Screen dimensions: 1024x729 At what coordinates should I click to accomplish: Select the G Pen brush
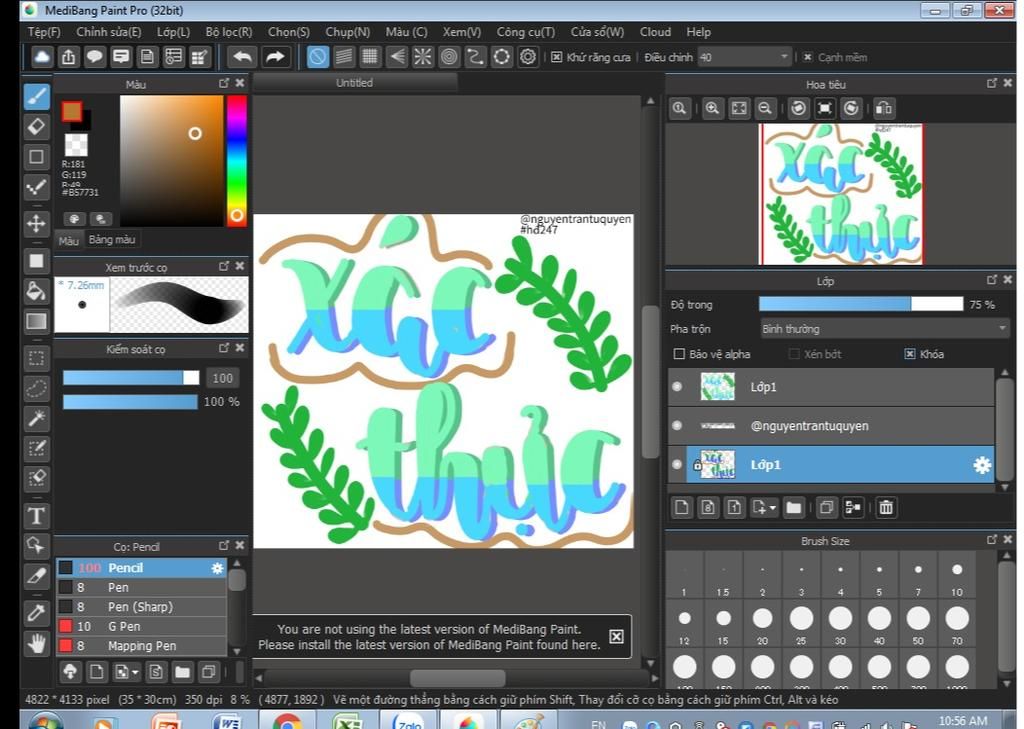point(141,626)
